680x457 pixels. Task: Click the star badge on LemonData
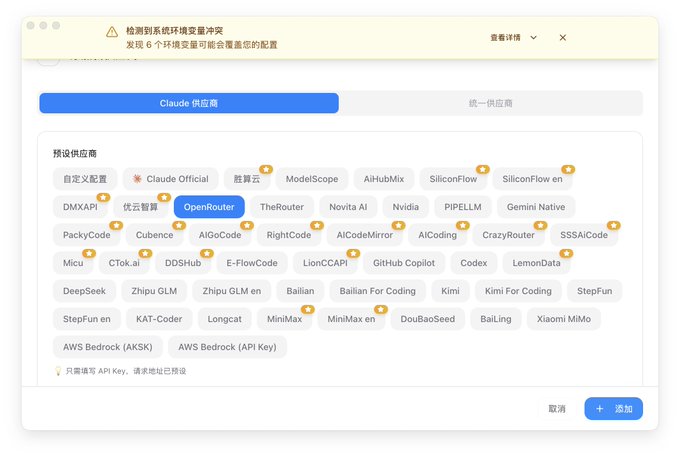click(566, 253)
